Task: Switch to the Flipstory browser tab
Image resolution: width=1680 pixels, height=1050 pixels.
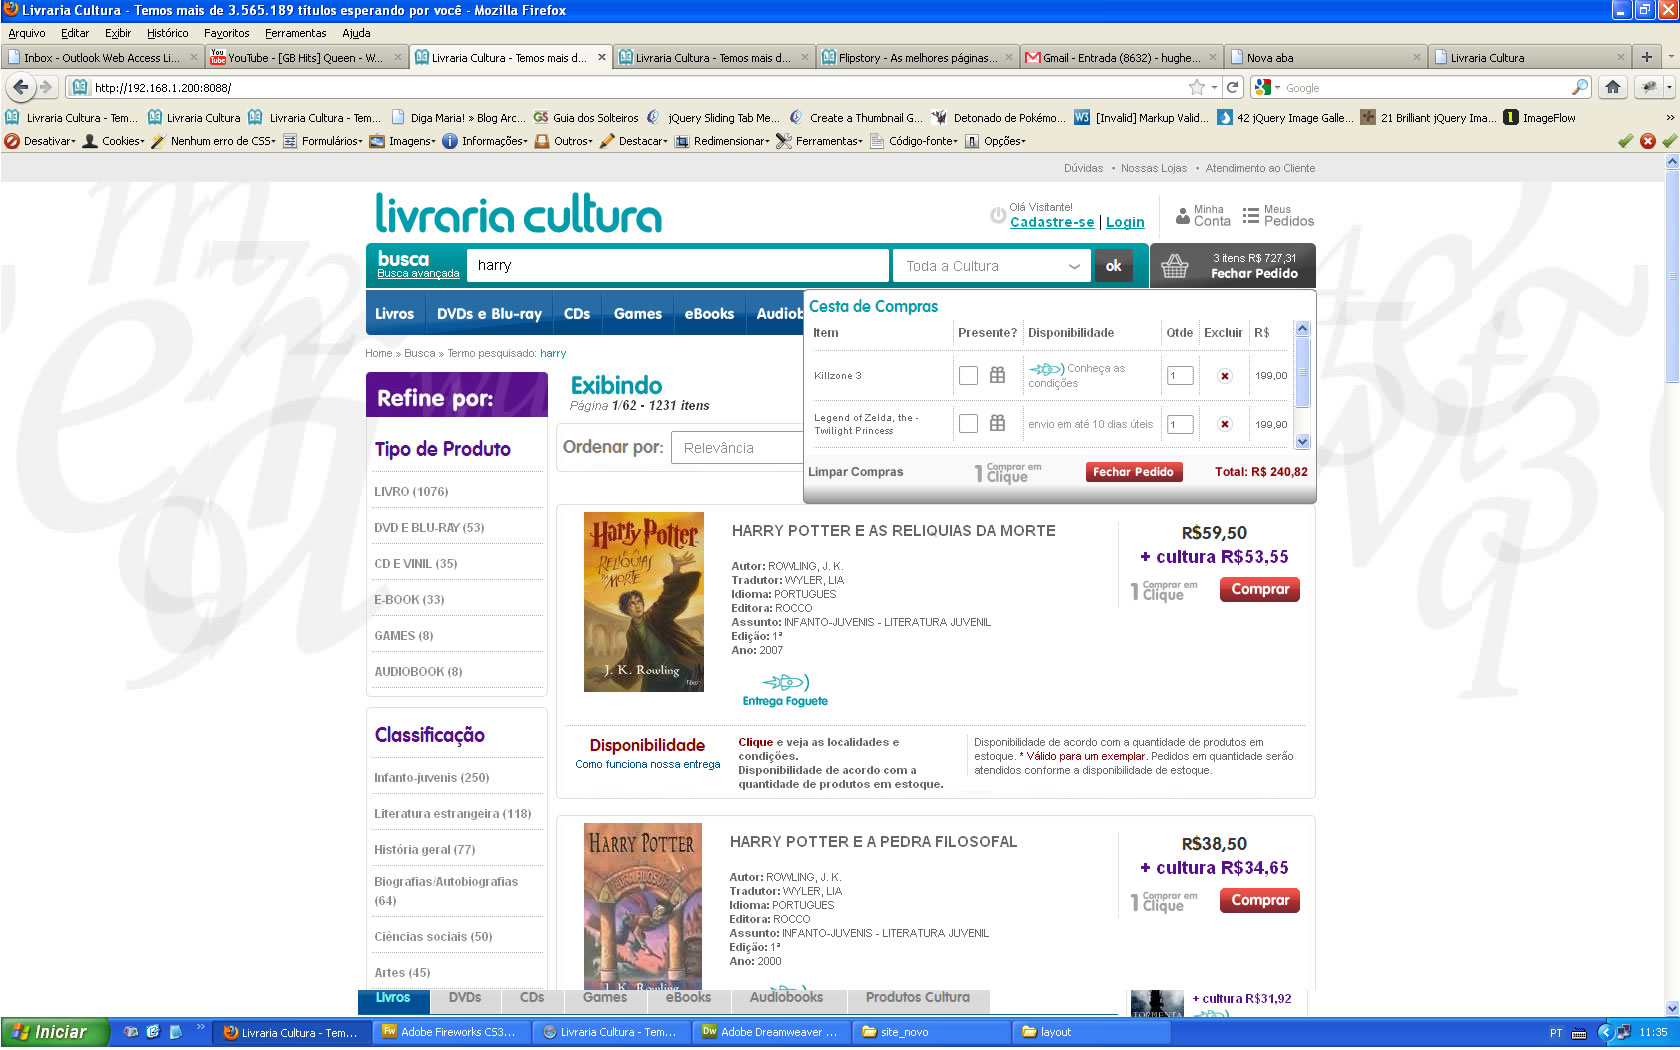Action: [x=916, y=57]
